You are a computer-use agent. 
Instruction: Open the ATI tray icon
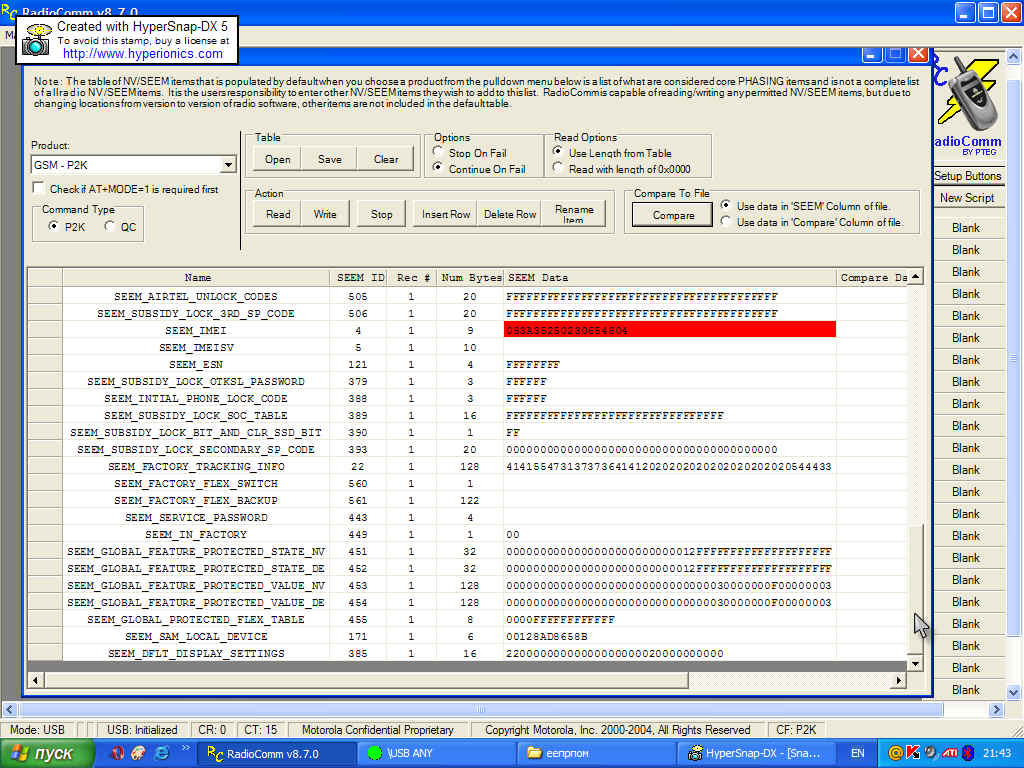[x=949, y=754]
